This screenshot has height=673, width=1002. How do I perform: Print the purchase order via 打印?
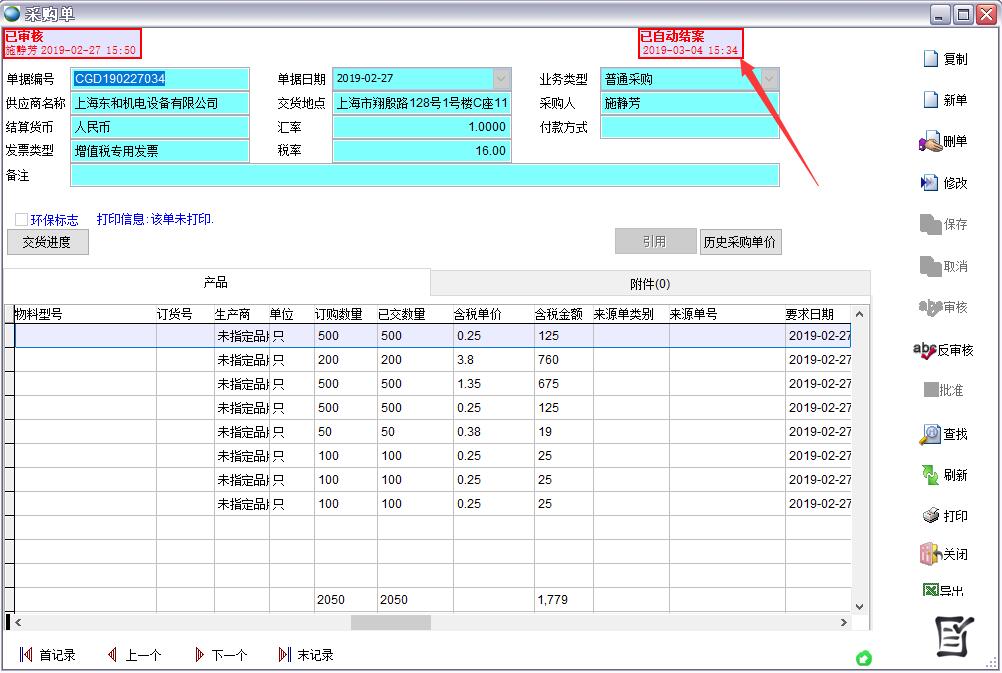tap(930, 516)
